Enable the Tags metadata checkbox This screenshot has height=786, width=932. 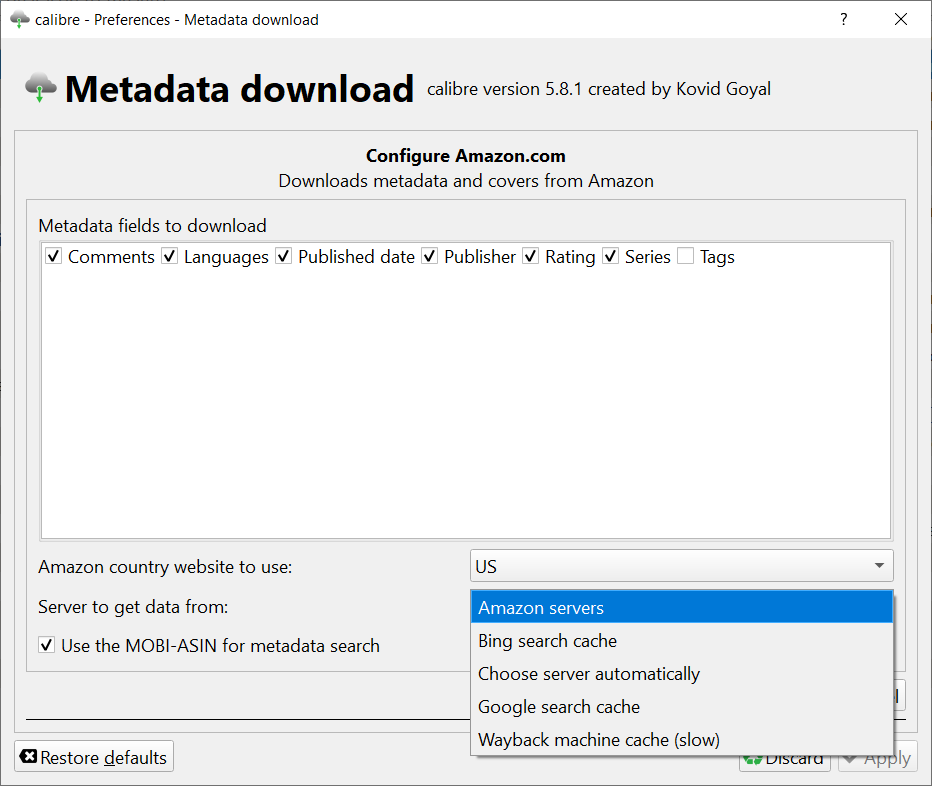[x=685, y=257]
